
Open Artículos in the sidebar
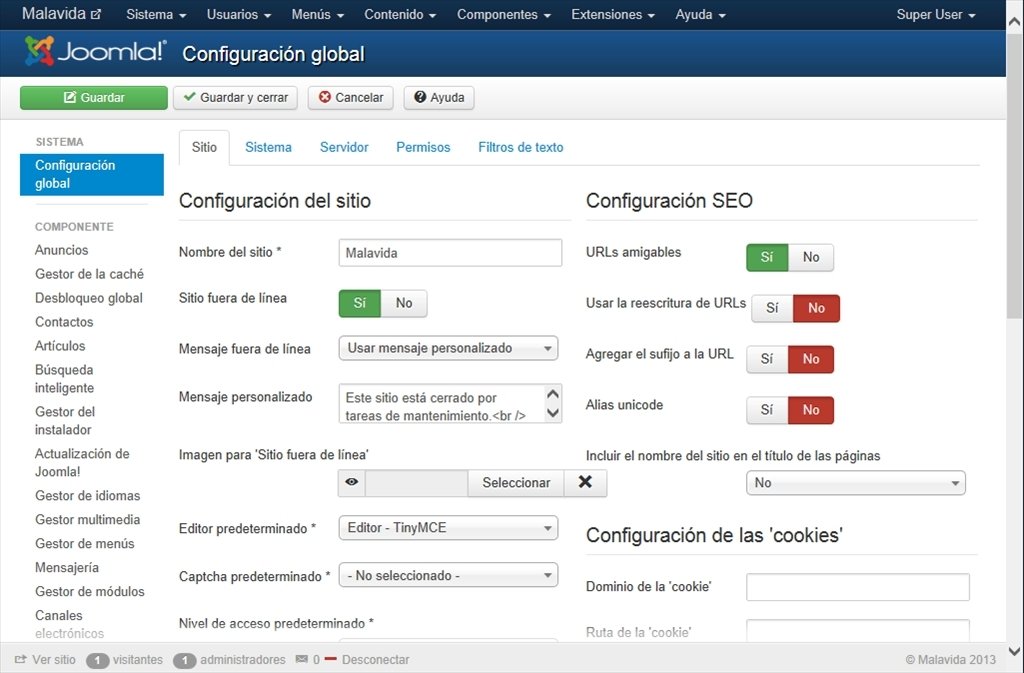[x=60, y=346]
